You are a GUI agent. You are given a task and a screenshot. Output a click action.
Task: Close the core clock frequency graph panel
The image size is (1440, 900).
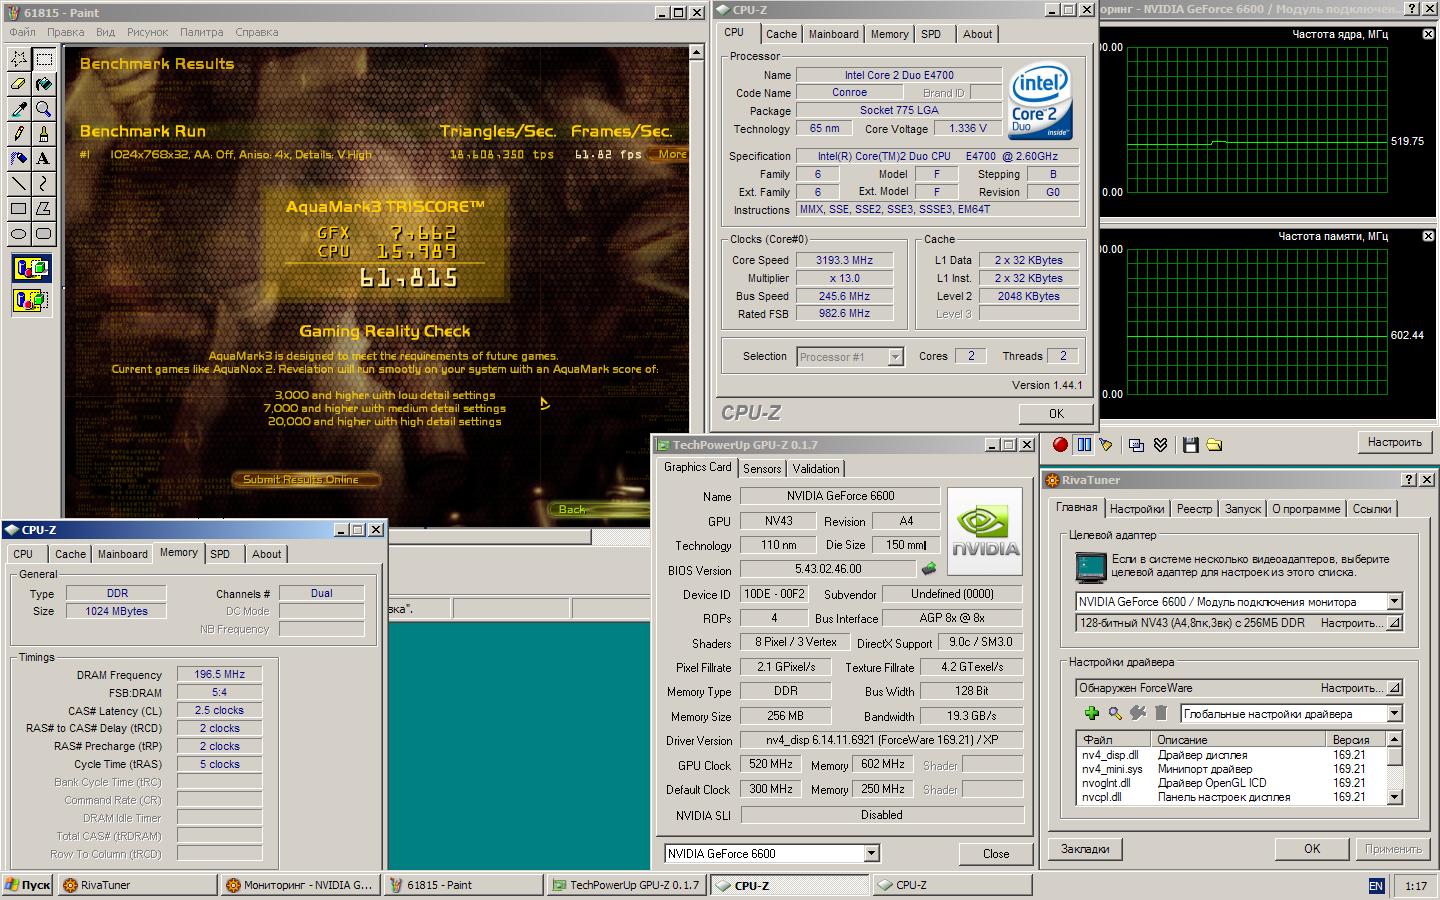(1428, 34)
